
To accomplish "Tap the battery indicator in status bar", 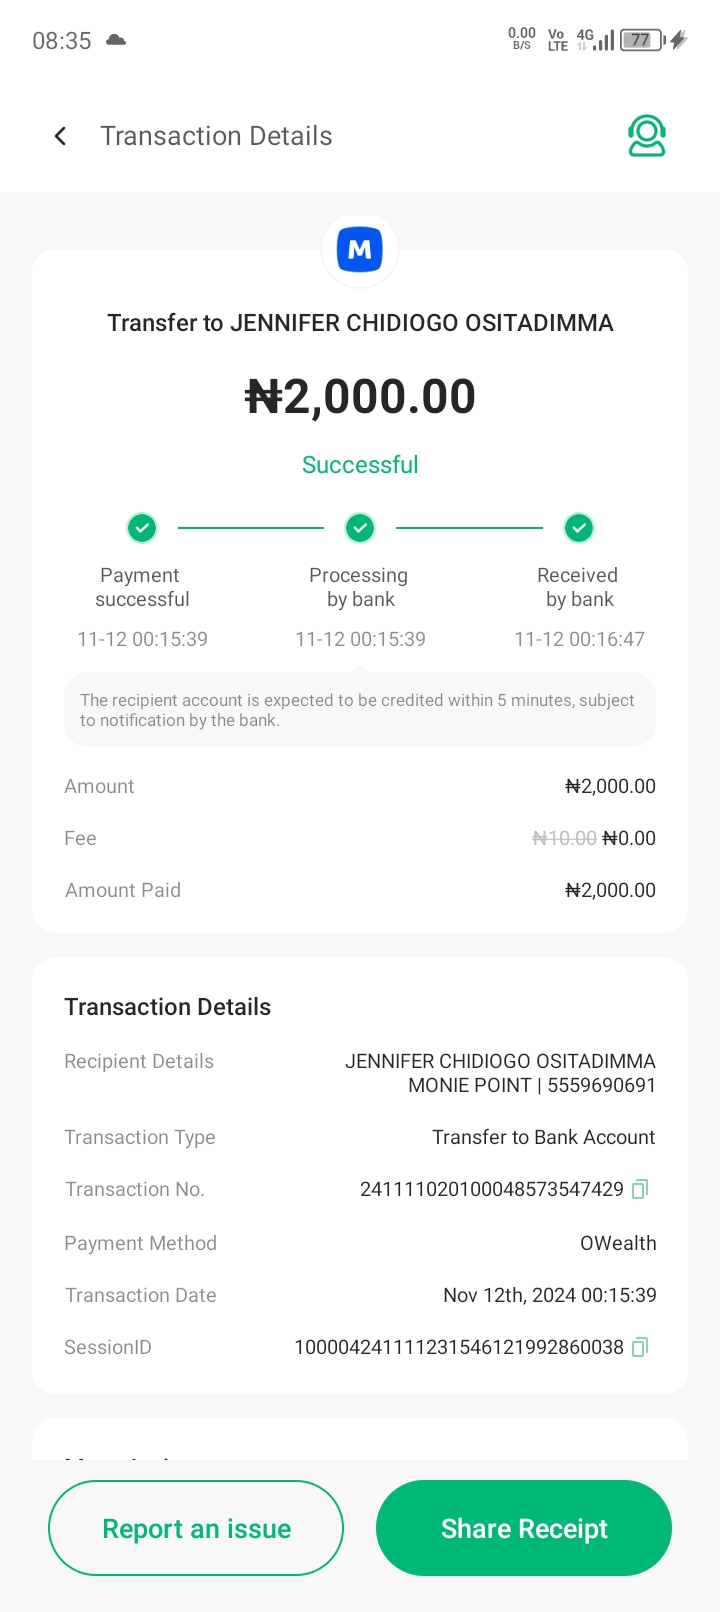I will pos(642,40).
